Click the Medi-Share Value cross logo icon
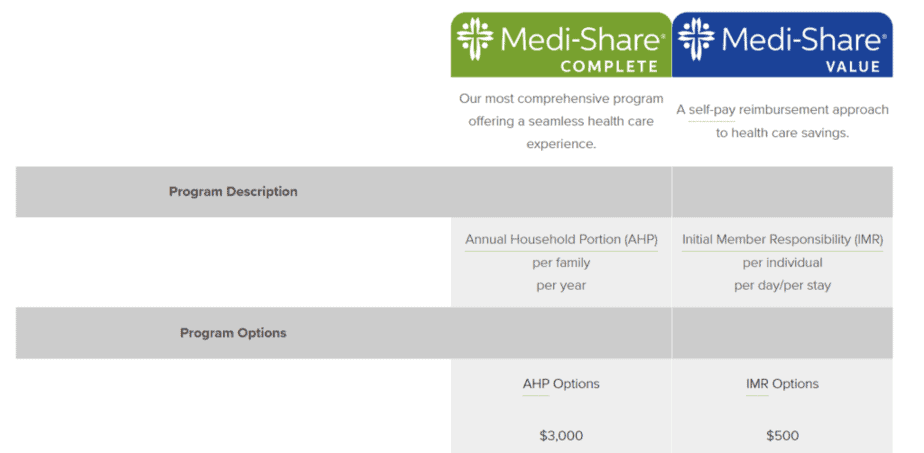The image size is (924, 453). coord(696,39)
